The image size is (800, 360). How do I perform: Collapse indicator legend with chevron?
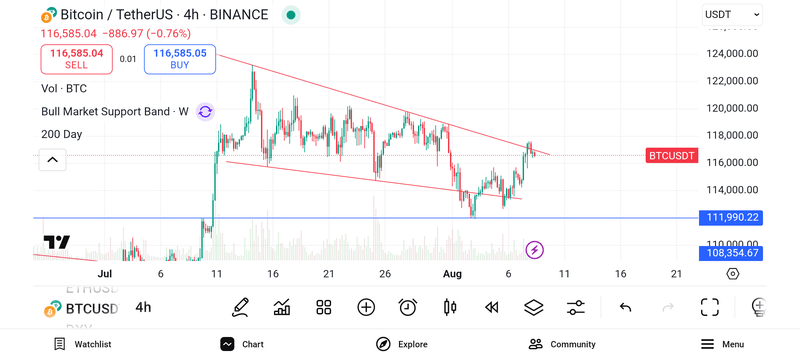[53, 160]
